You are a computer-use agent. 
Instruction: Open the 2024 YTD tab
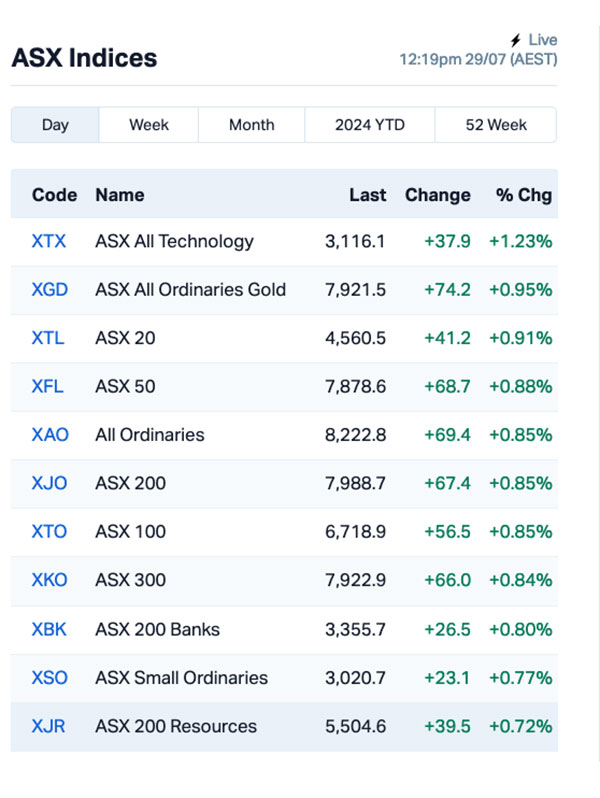pos(369,125)
